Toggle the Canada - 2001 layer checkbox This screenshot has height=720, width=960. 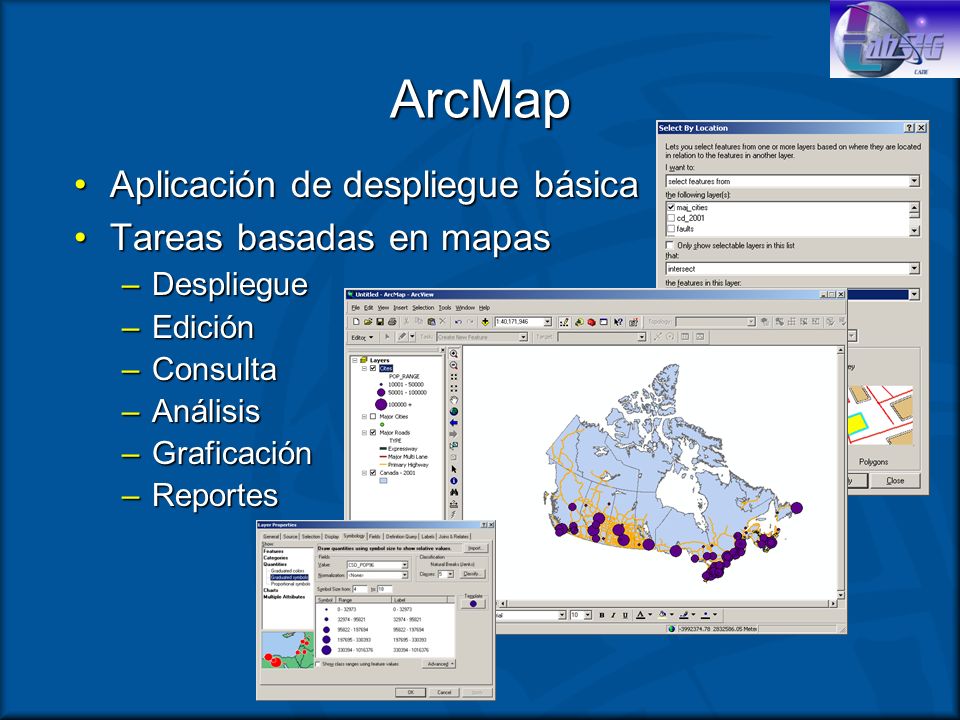[x=373, y=473]
